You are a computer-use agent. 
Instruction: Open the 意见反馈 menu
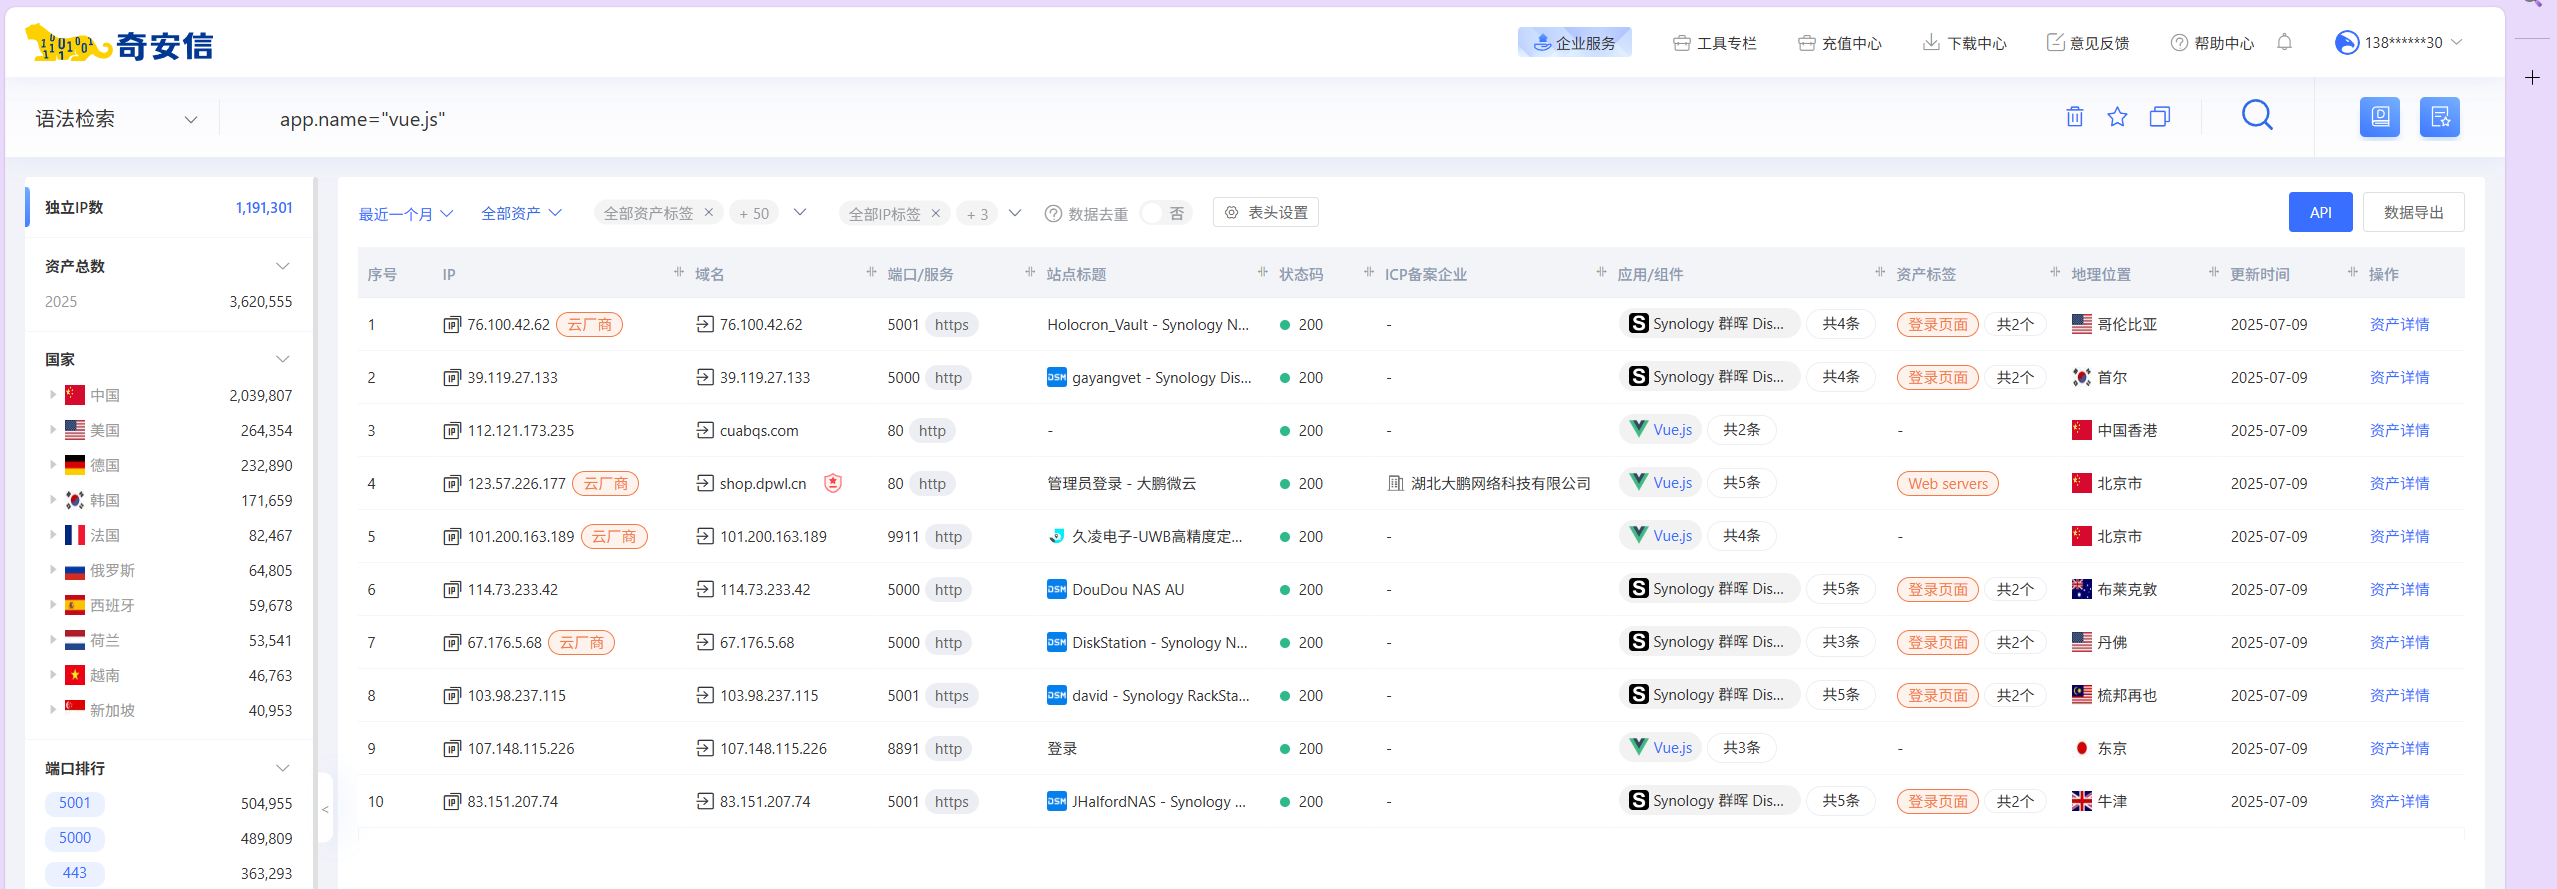2088,43
